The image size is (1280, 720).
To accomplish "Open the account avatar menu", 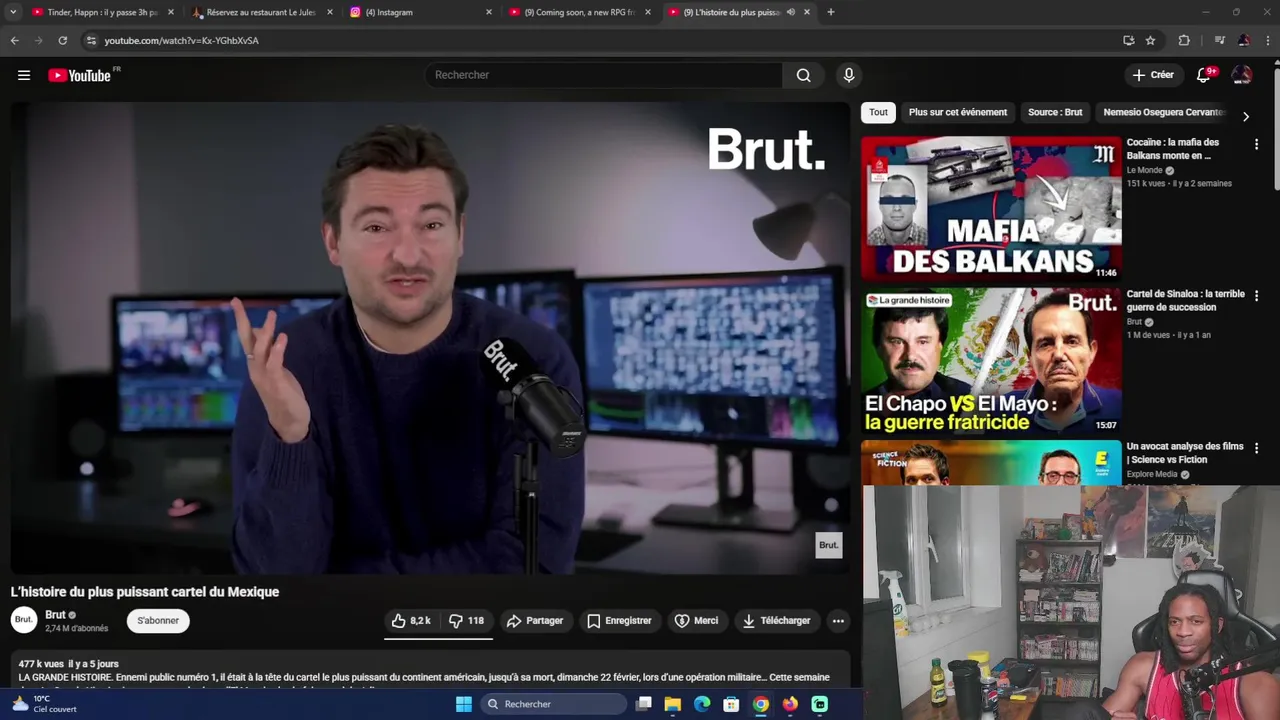I will (x=1241, y=75).
